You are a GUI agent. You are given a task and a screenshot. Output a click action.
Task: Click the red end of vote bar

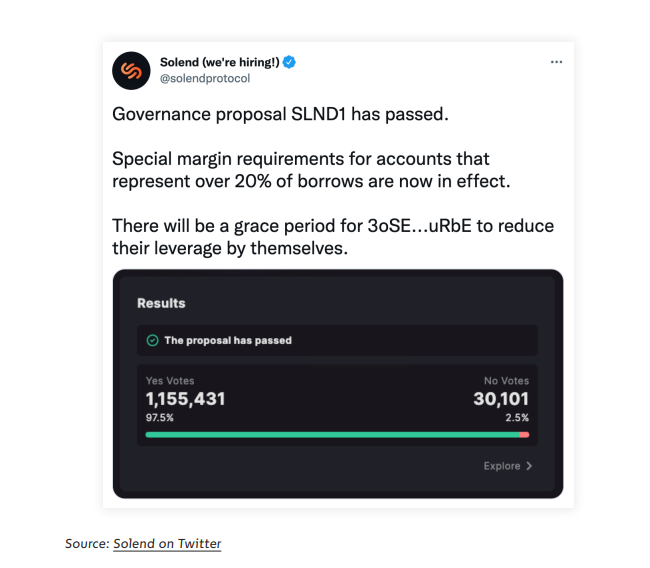[524, 435]
